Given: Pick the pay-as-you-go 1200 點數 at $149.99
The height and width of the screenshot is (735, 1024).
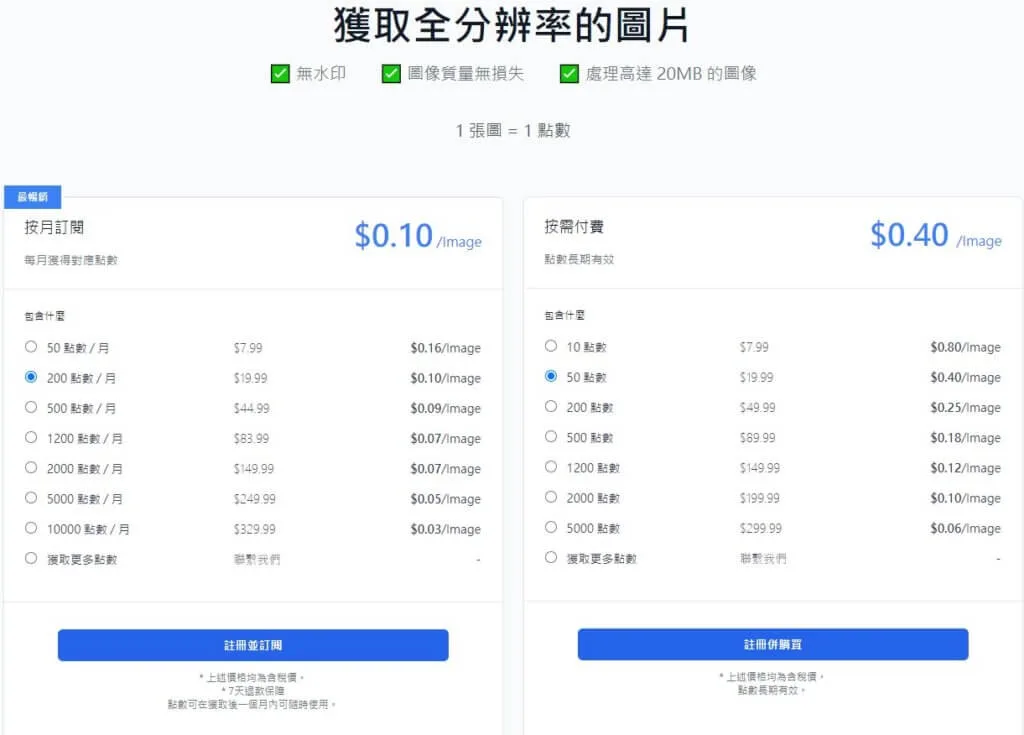Looking at the screenshot, I should (551, 466).
